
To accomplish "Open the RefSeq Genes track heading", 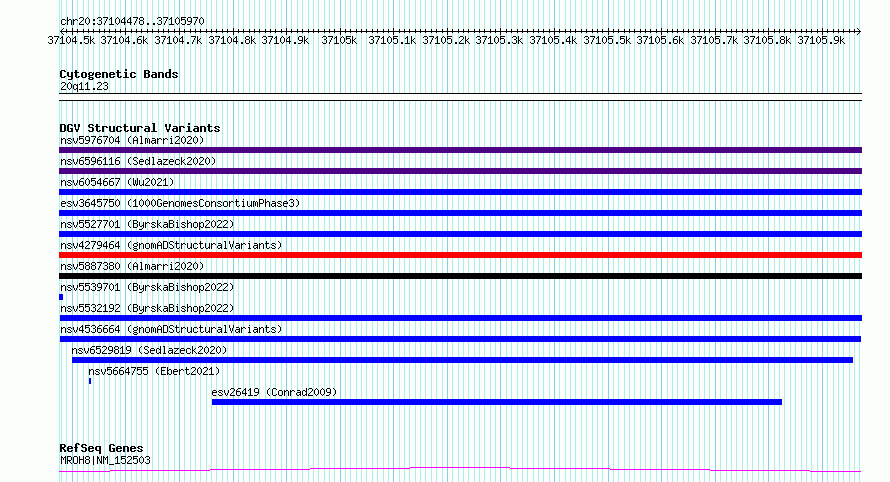I will [x=101, y=448].
